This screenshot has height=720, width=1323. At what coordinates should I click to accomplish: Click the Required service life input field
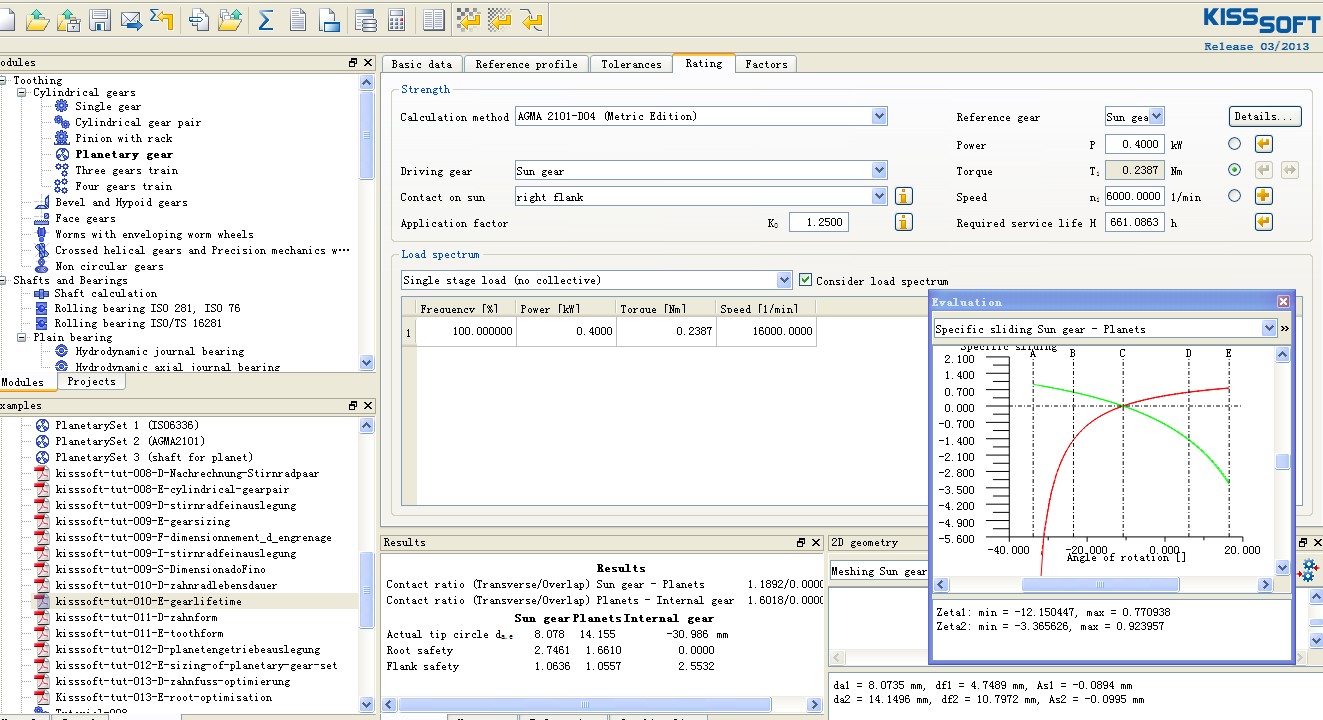(1135, 222)
